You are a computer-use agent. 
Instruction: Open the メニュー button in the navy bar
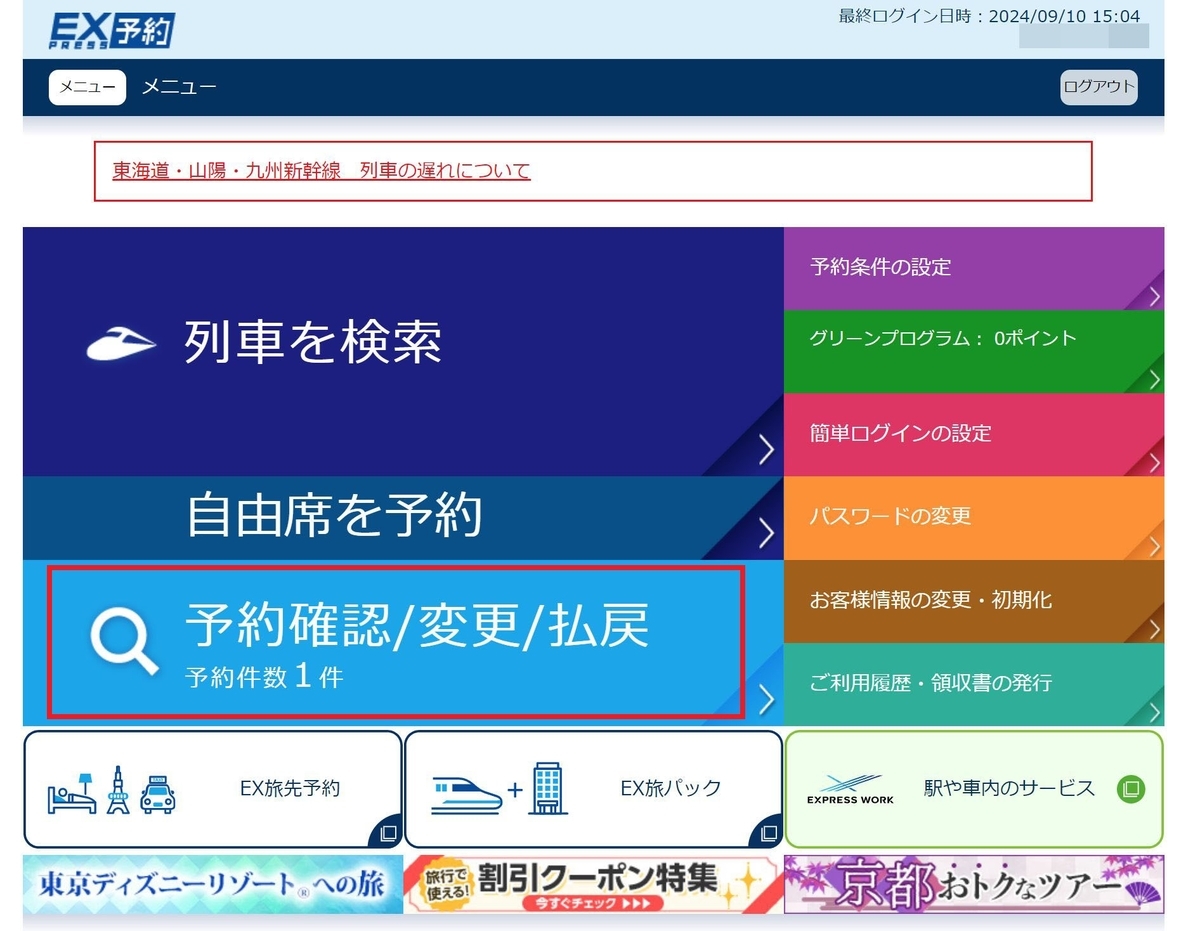pyautogui.click(x=87, y=87)
